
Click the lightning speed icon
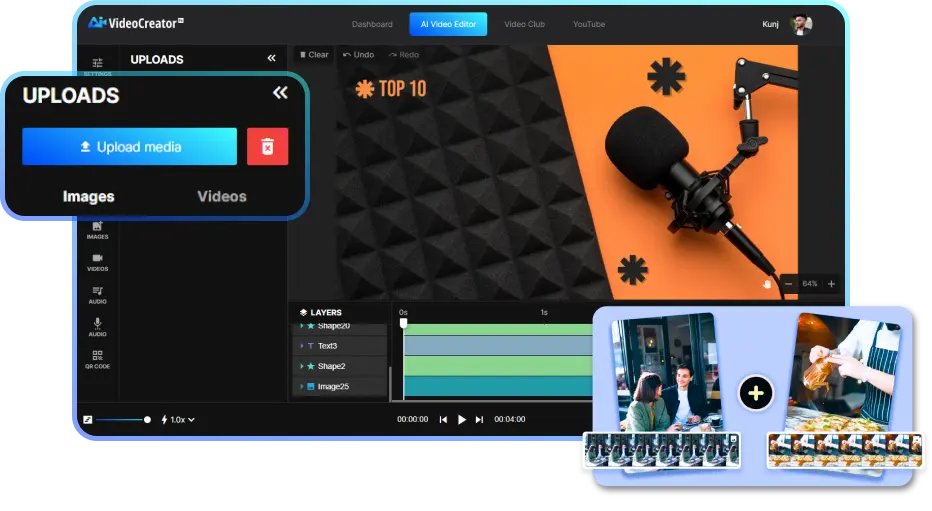click(164, 419)
